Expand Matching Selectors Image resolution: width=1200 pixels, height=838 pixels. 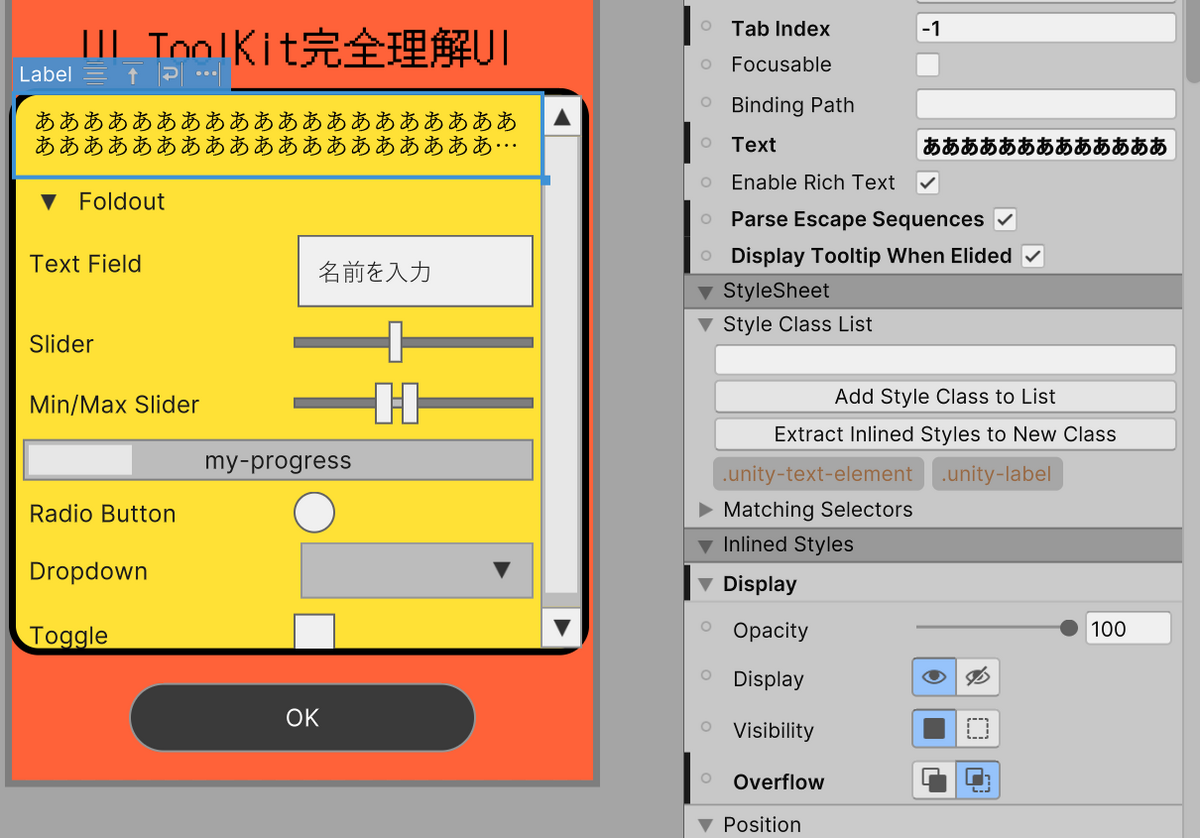(706, 509)
